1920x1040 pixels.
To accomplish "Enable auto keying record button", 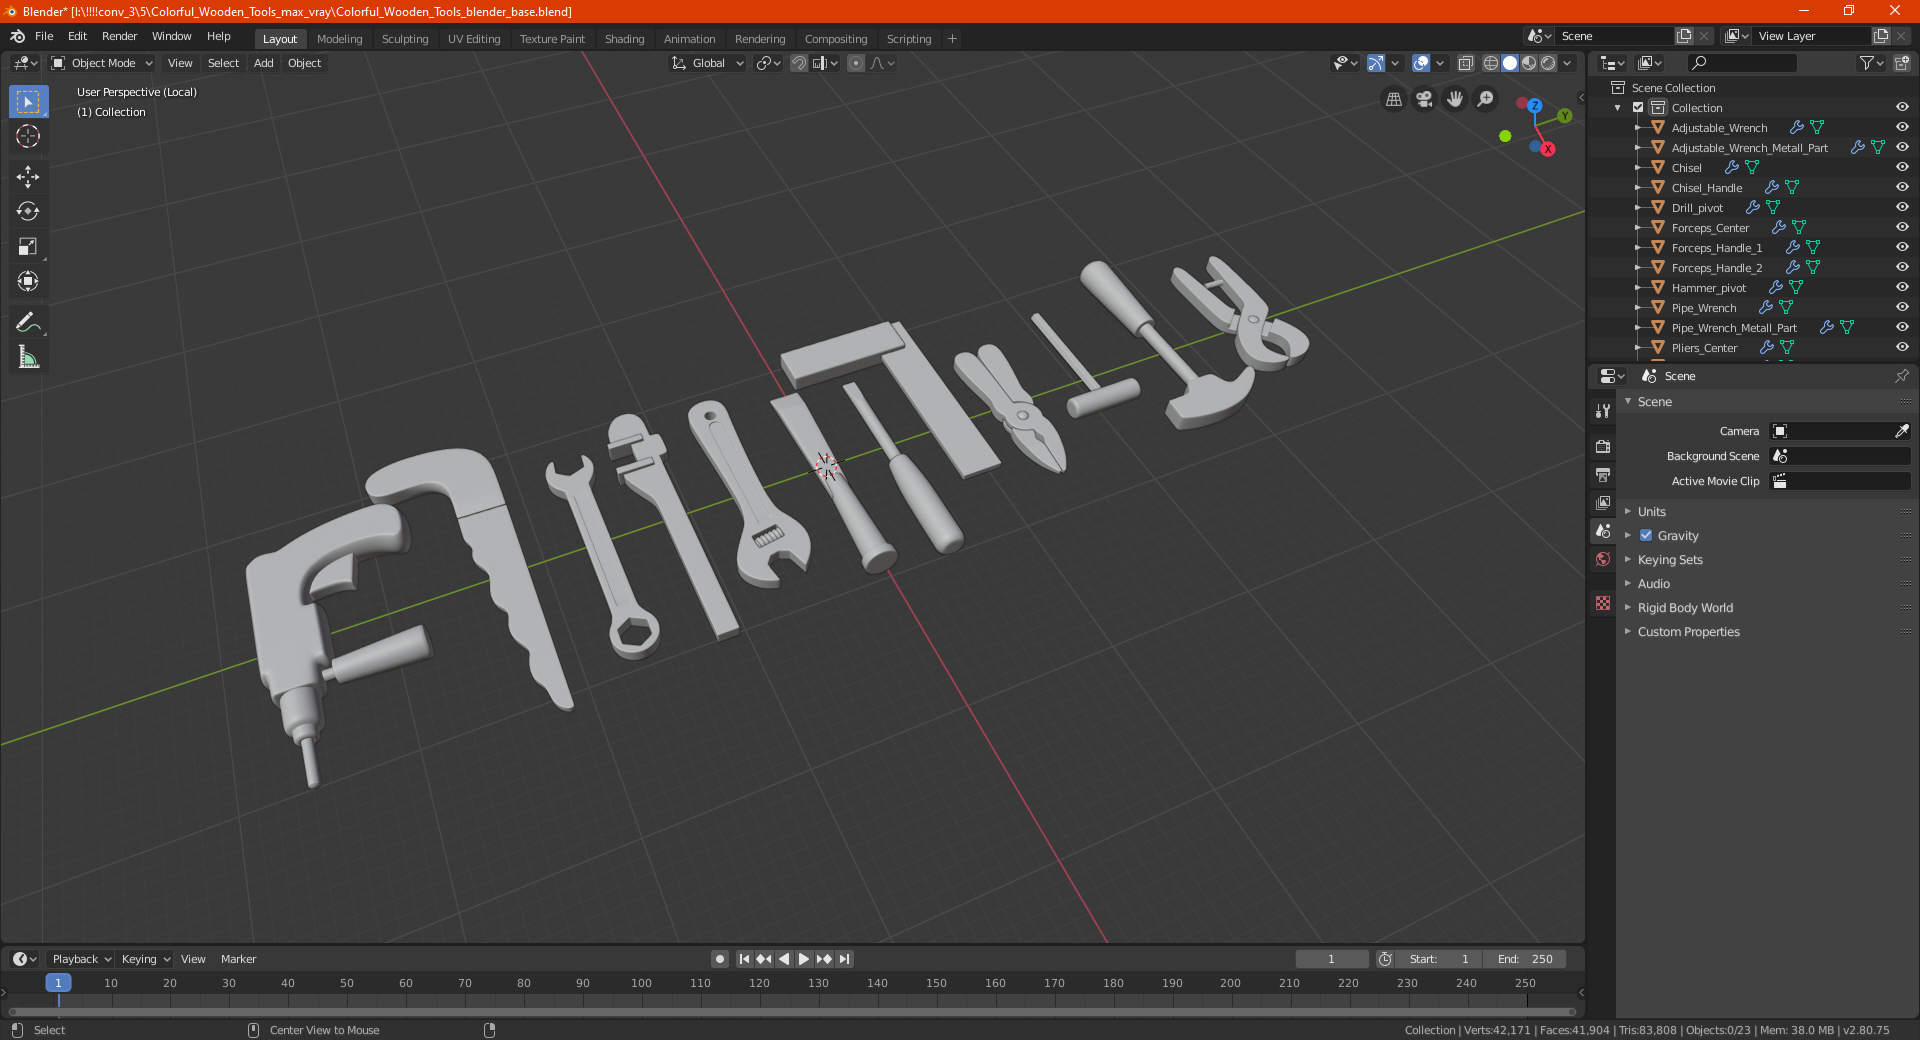I will point(720,959).
